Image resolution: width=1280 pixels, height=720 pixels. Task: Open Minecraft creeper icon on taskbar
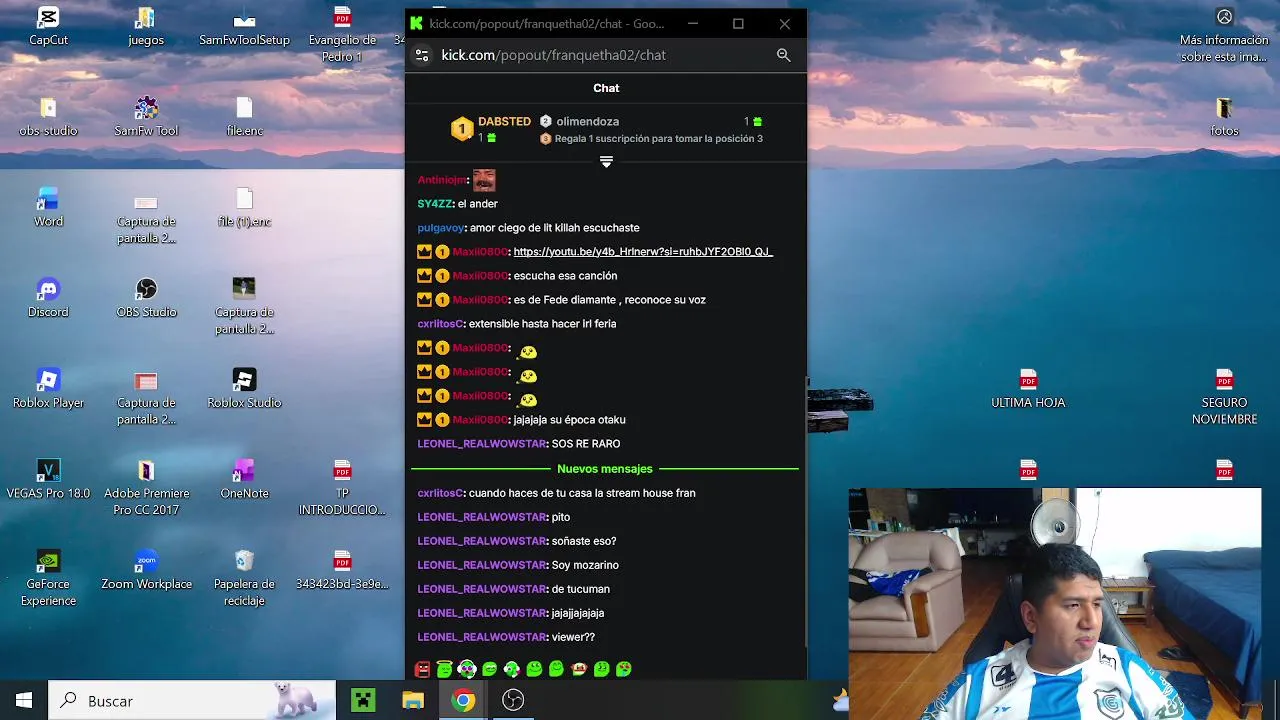click(363, 701)
